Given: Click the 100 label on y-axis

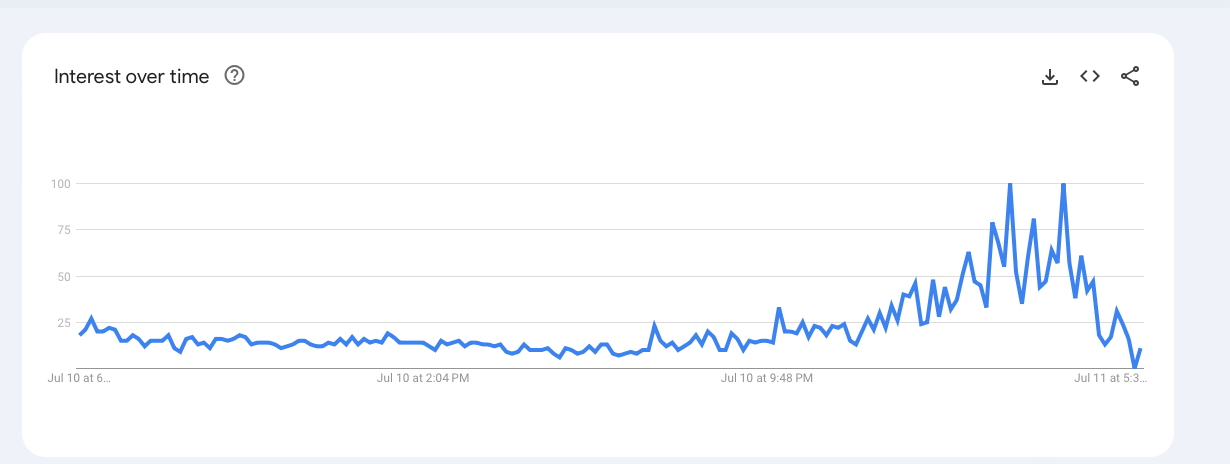Looking at the screenshot, I should 60,184.
